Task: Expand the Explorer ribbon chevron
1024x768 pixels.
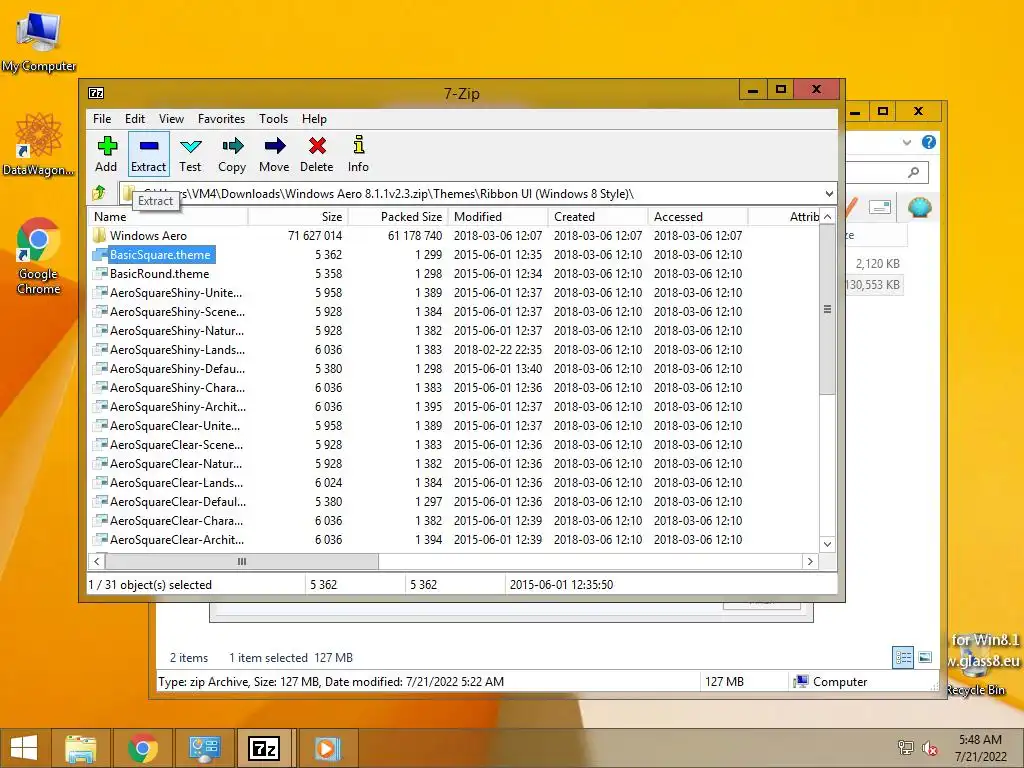Action: click(906, 142)
